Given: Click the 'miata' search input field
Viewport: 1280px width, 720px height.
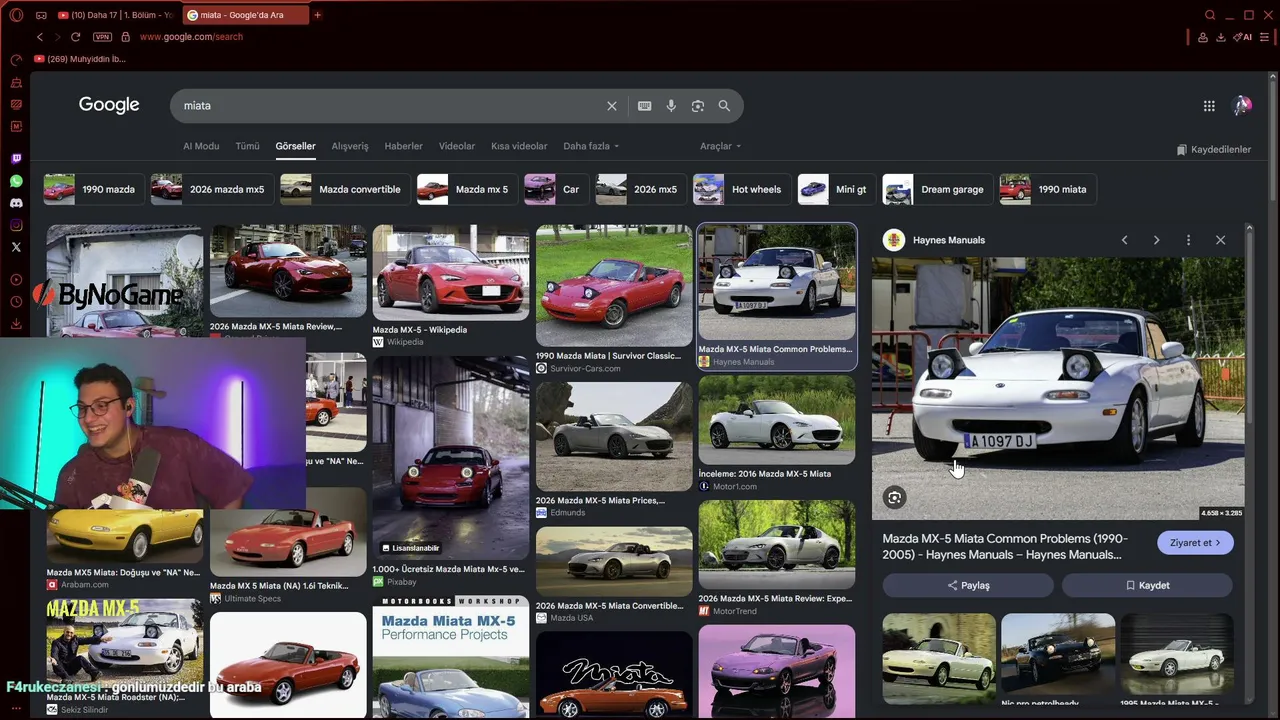Looking at the screenshot, I should click(390, 106).
